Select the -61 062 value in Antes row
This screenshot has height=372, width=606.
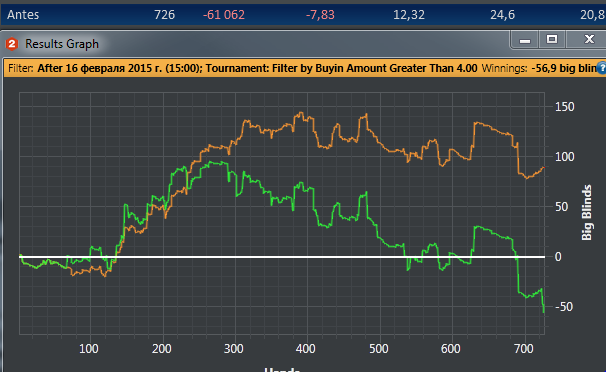tap(224, 15)
